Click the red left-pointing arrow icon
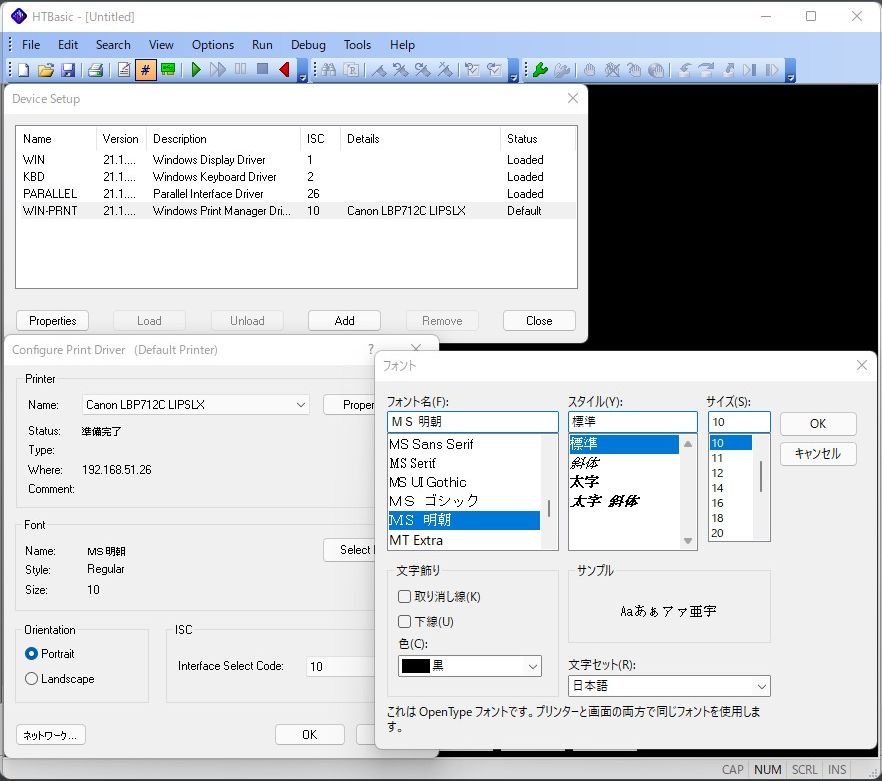Viewport: 882px width, 781px height. (x=284, y=70)
